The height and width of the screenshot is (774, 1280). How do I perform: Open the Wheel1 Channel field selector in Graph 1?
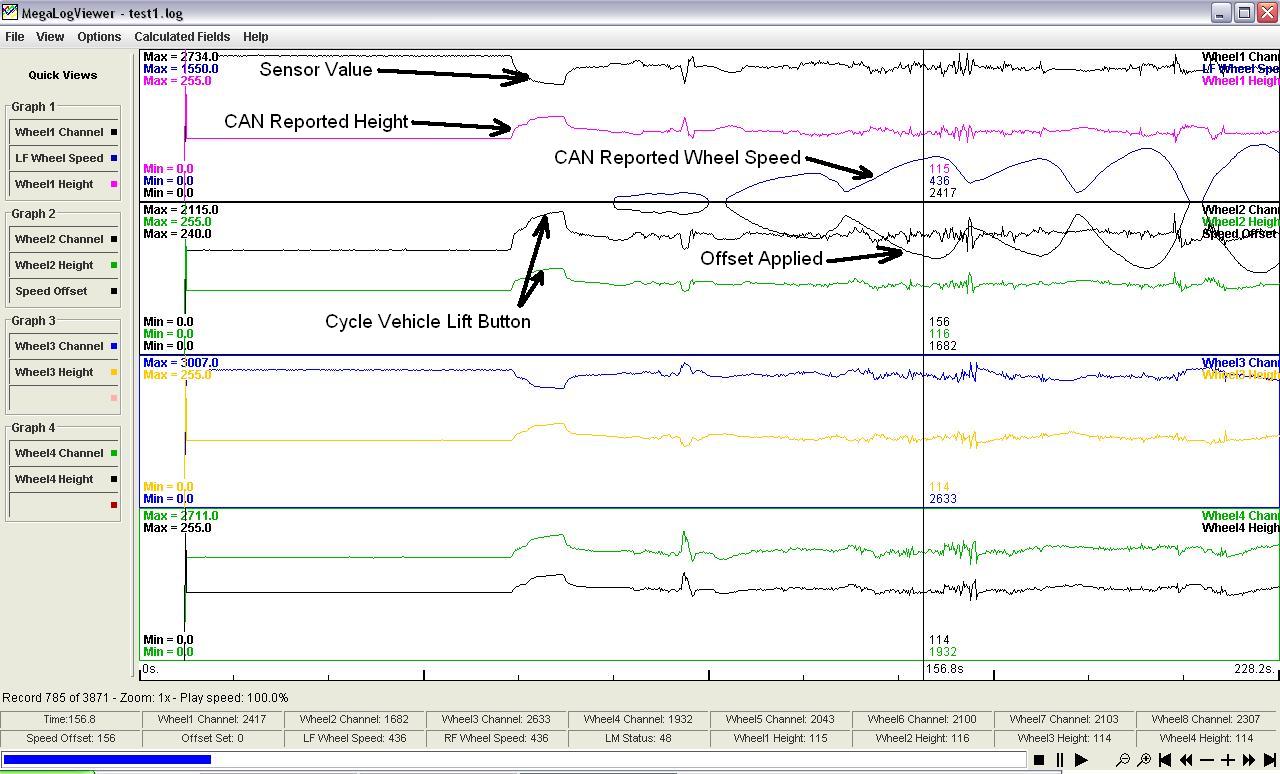(x=64, y=132)
